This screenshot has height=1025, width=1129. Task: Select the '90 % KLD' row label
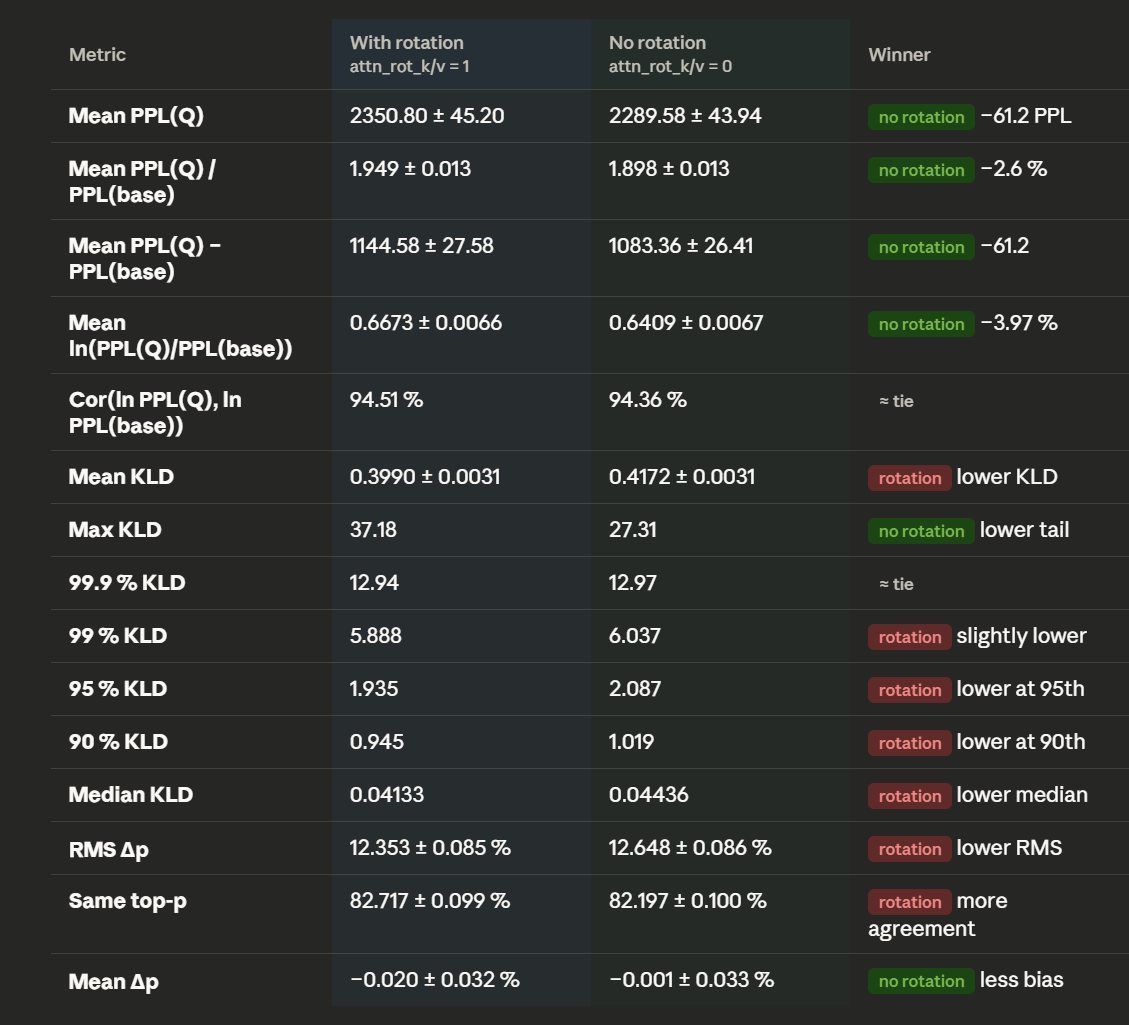[x=119, y=742]
